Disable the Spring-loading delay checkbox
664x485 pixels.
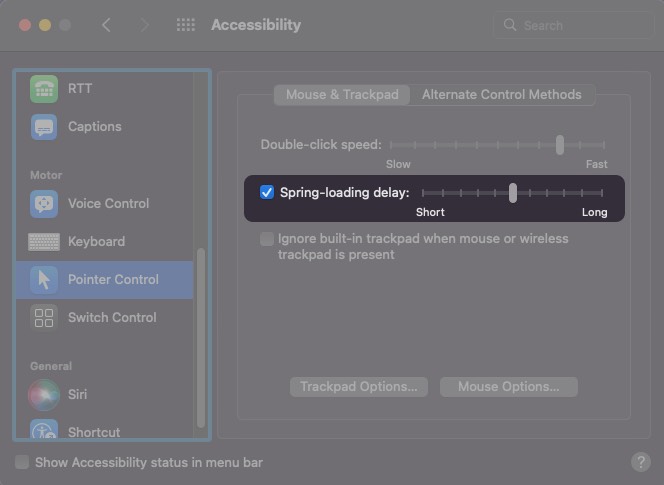pos(267,192)
